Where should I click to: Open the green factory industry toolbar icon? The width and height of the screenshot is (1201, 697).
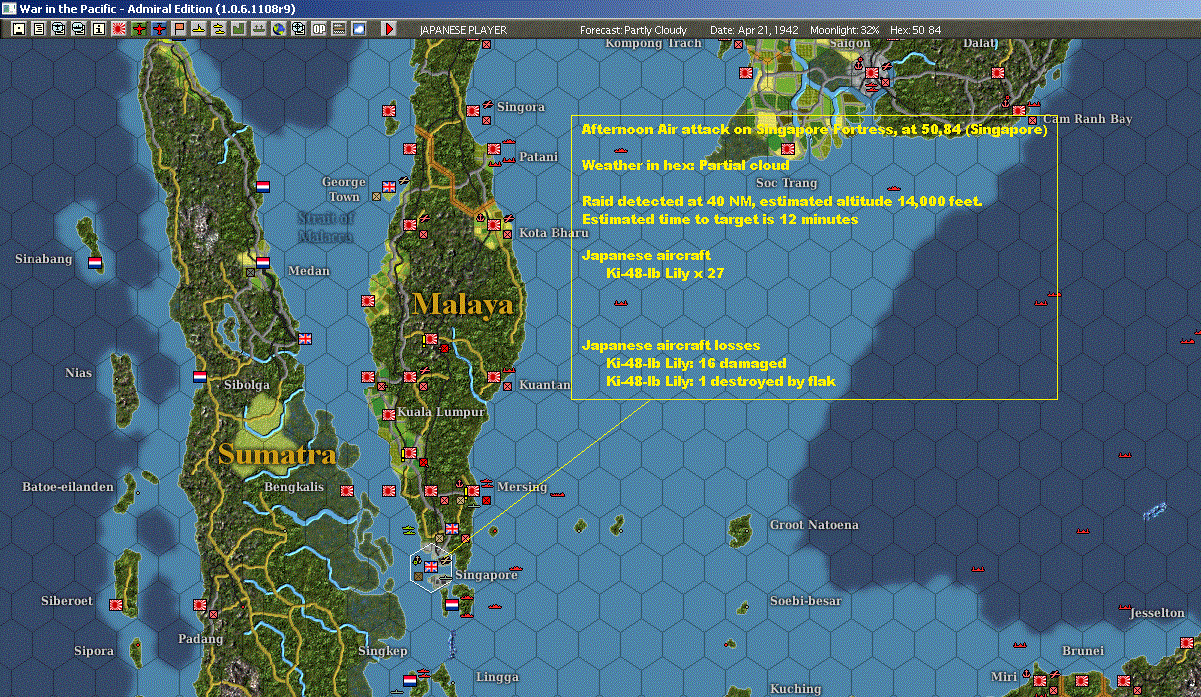pyautogui.click(x=238, y=29)
